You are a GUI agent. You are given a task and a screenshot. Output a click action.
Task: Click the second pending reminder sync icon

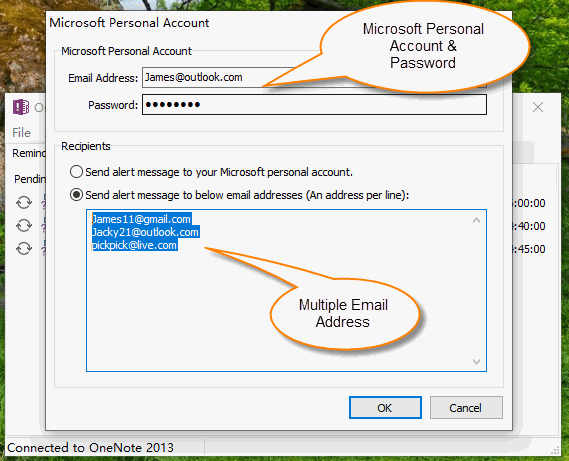24,225
